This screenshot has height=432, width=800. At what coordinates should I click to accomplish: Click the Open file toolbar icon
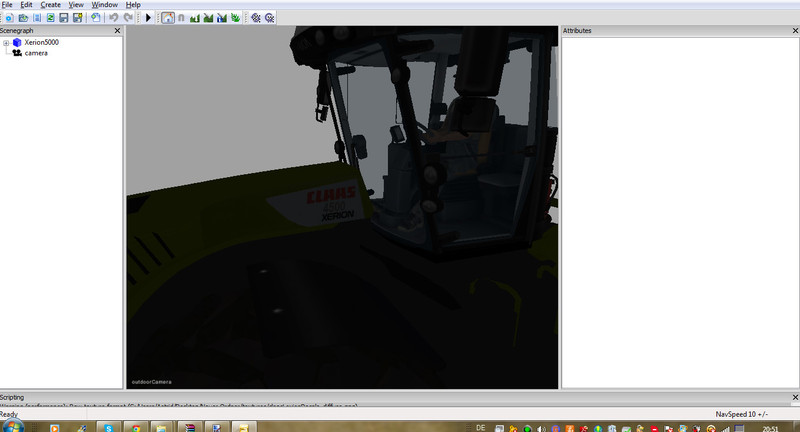(x=23, y=18)
